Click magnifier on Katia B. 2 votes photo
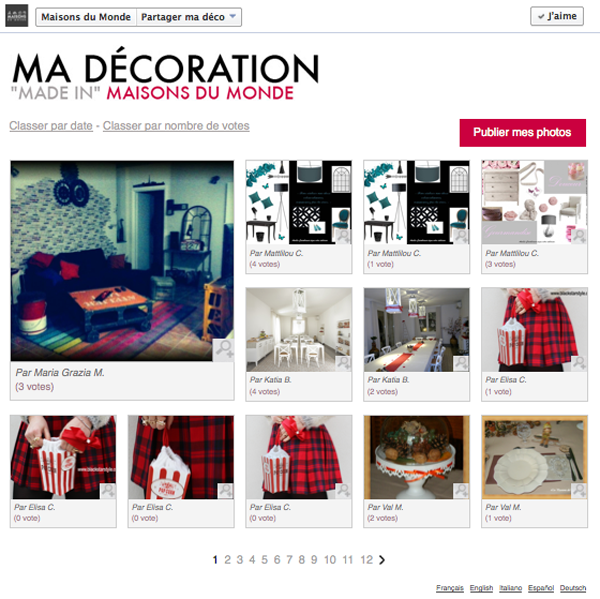This screenshot has width=600, height=599. coord(461,363)
